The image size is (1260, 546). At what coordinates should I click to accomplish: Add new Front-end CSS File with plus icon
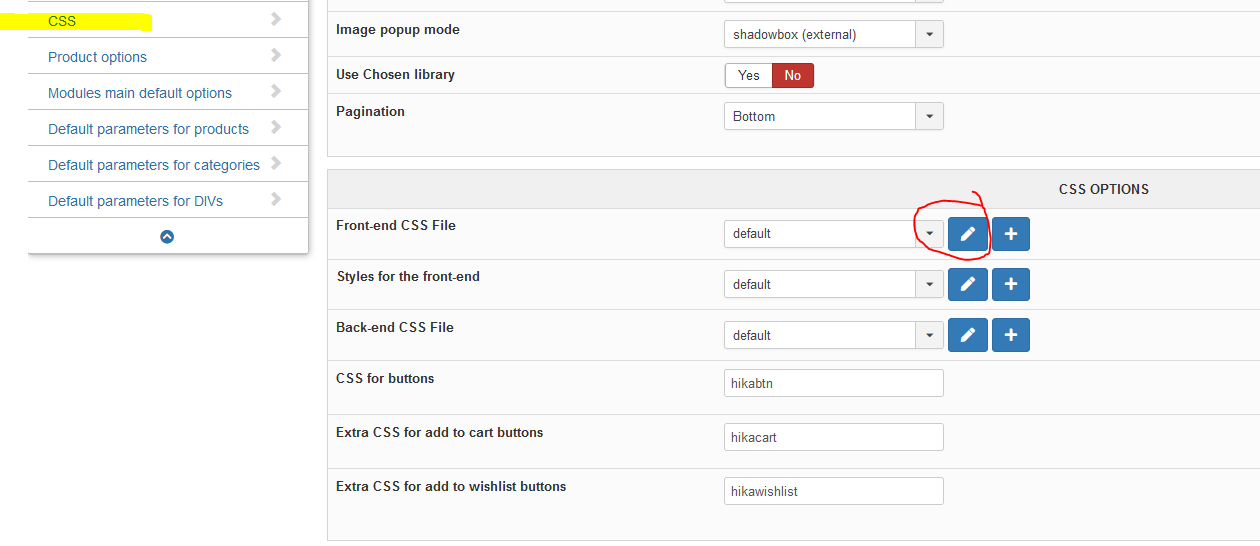(1011, 234)
